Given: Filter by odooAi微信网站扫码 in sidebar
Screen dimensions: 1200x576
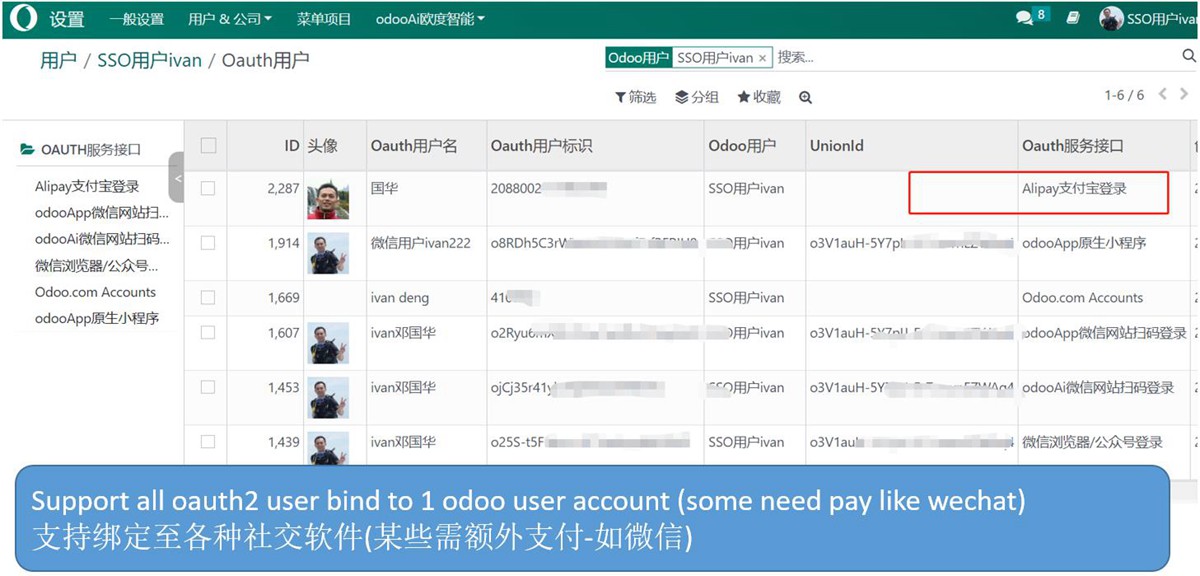Looking at the screenshot, I should [102, 239].
